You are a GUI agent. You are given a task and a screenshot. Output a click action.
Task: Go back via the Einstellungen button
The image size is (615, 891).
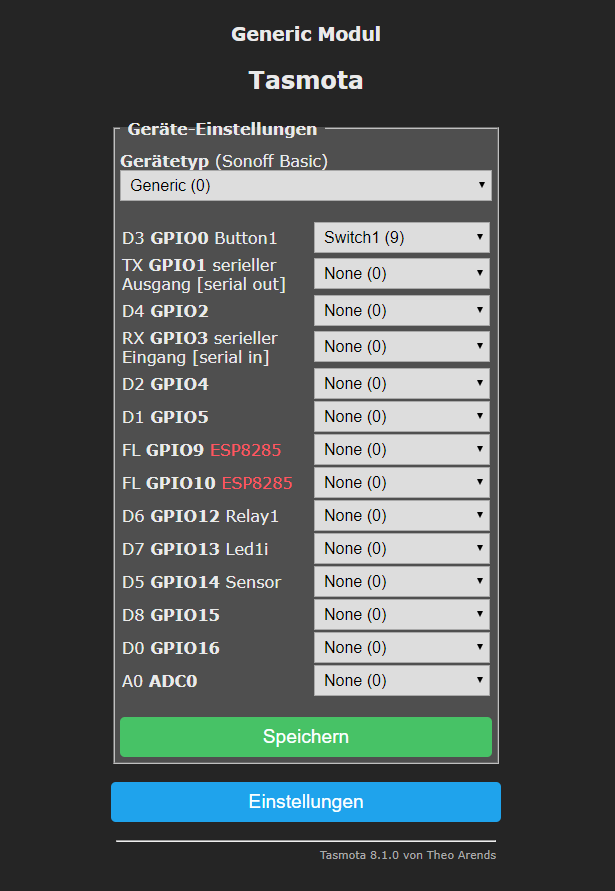pos(305,802)
